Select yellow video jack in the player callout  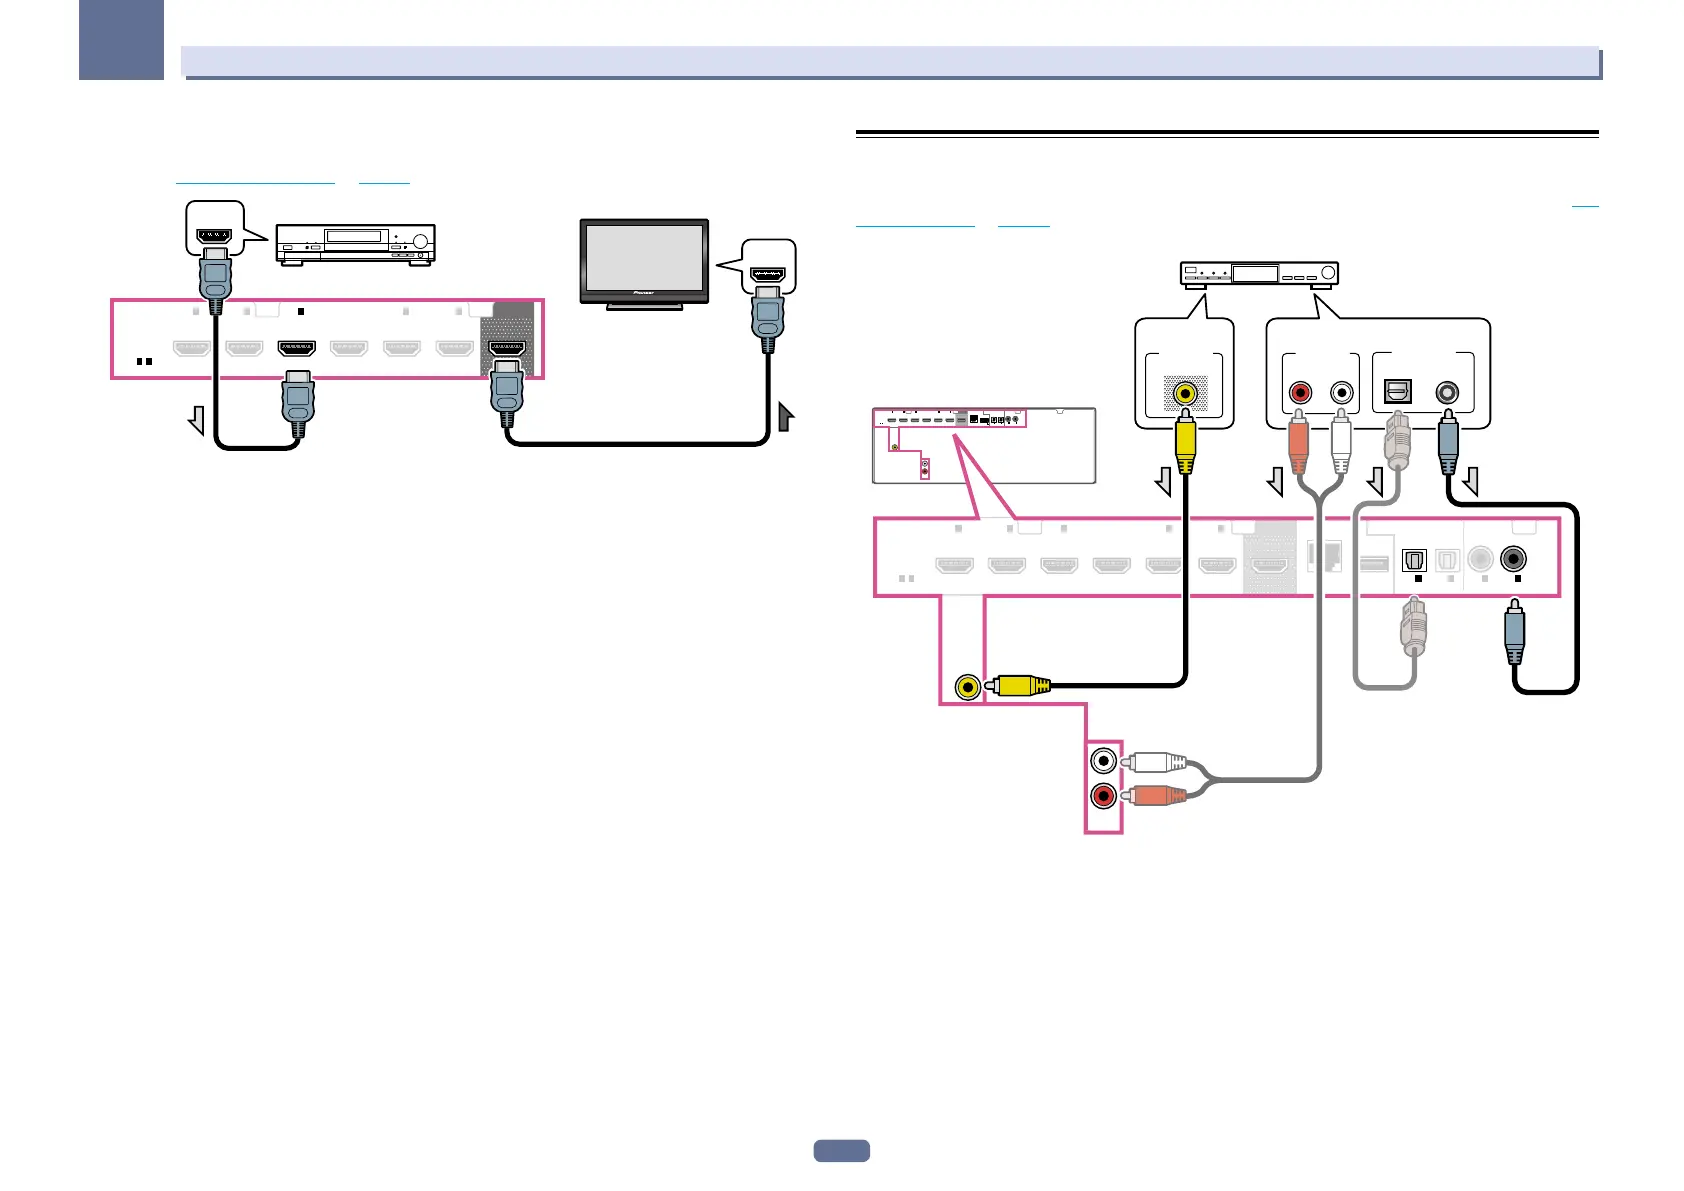[x=1185, y=393]
